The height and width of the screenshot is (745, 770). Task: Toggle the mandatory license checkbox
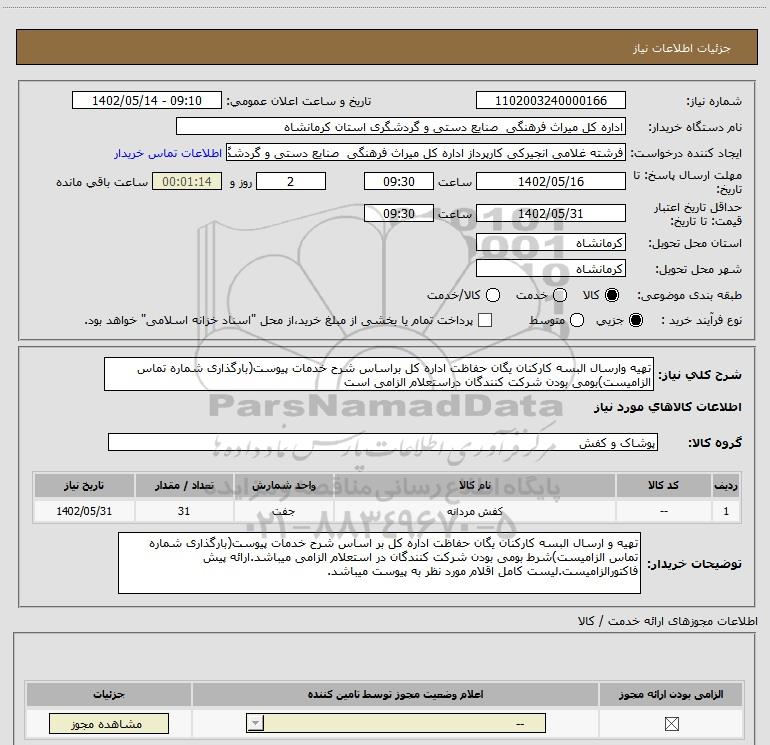671,723
